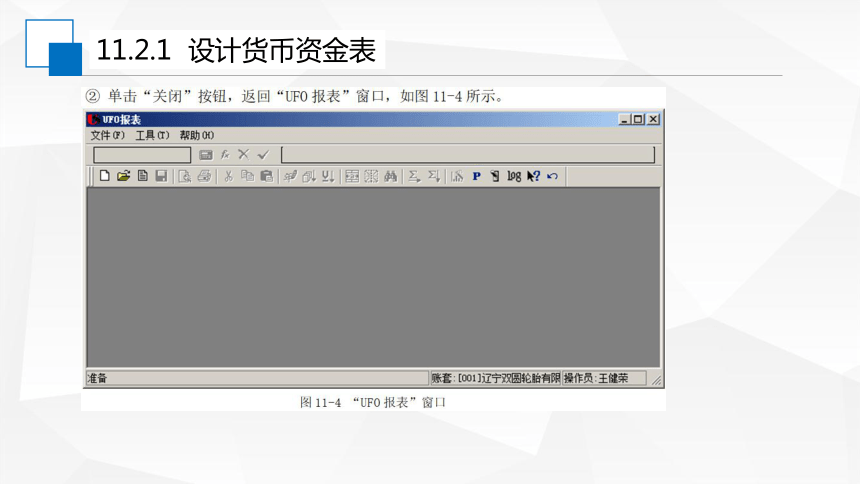Click the underlined U down-arrow icon
The height and width of the screenshot is (484, 860).
pos(328,176)
